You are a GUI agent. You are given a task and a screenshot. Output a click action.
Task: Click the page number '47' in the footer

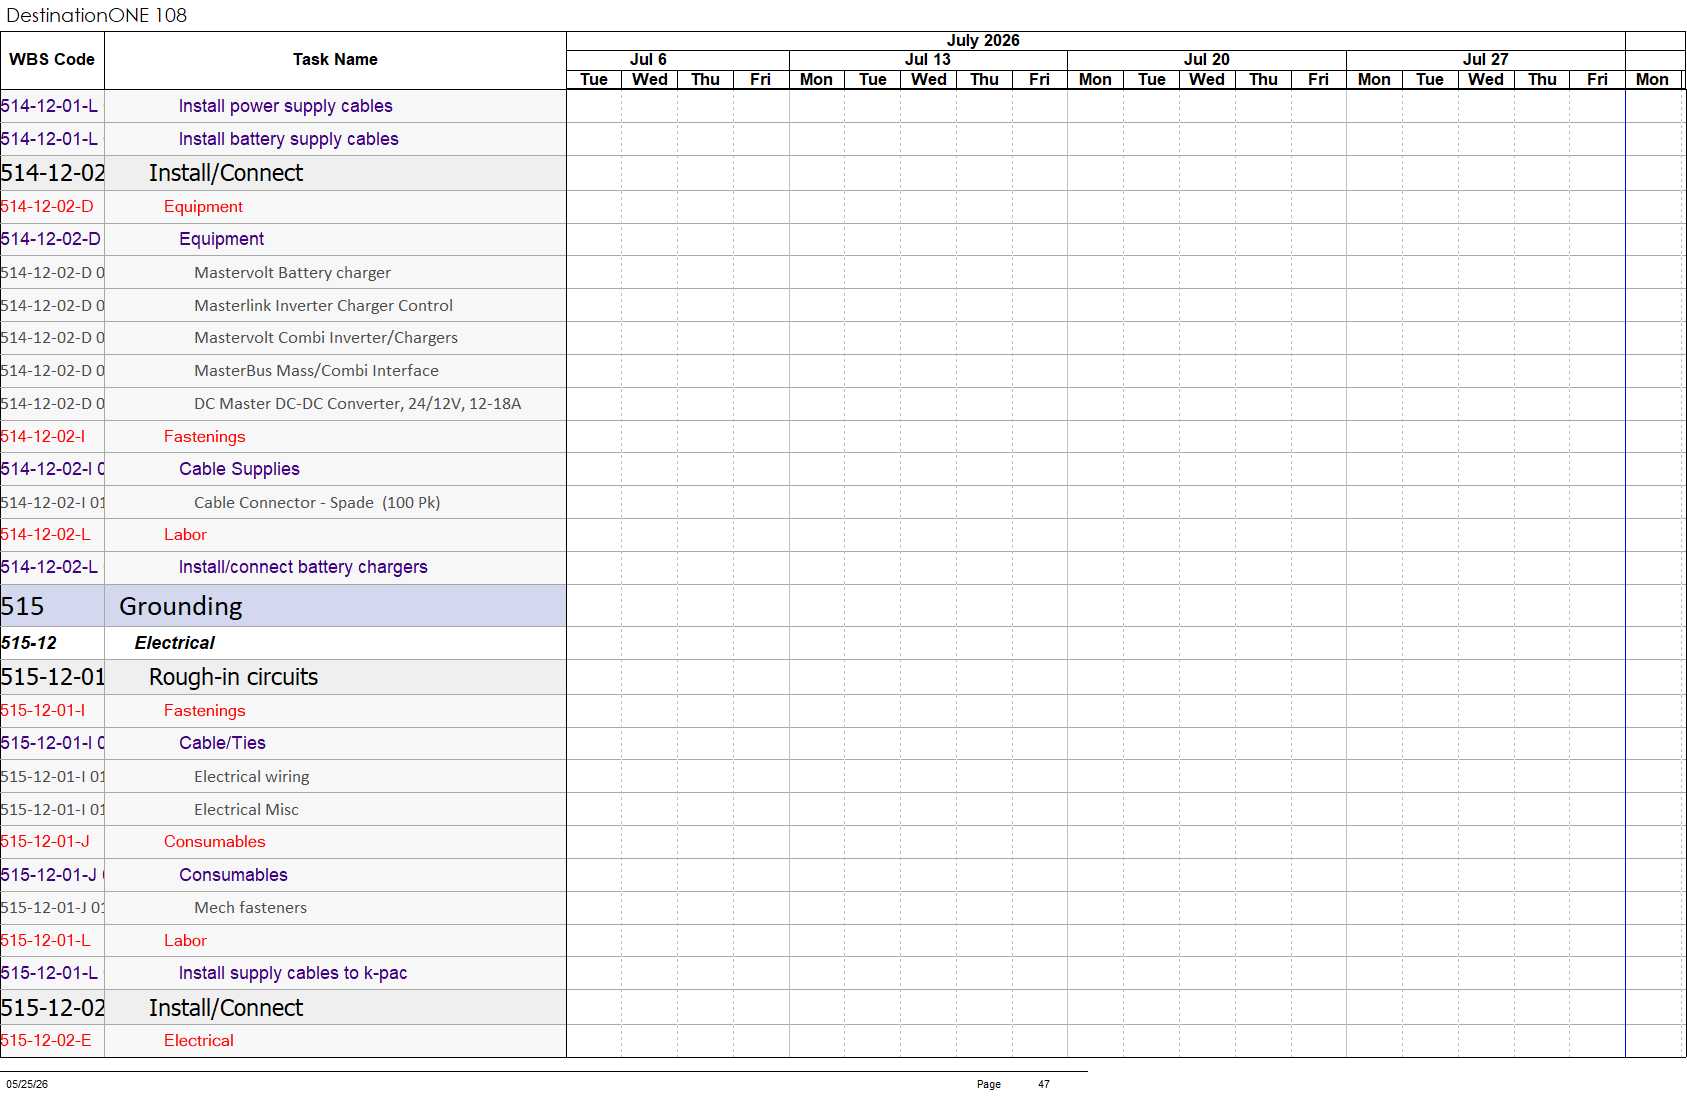[x=1044, y=1084]
